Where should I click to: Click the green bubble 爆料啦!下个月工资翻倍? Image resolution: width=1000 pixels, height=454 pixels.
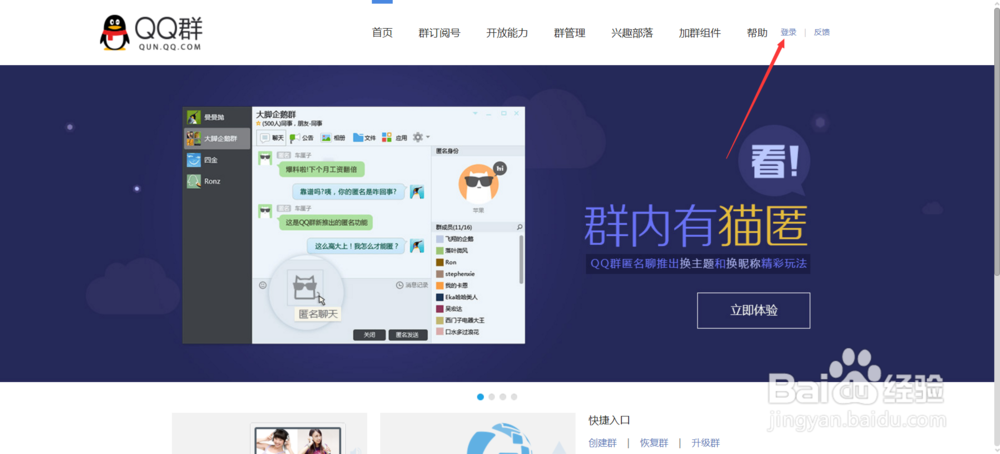coord(321,170)
